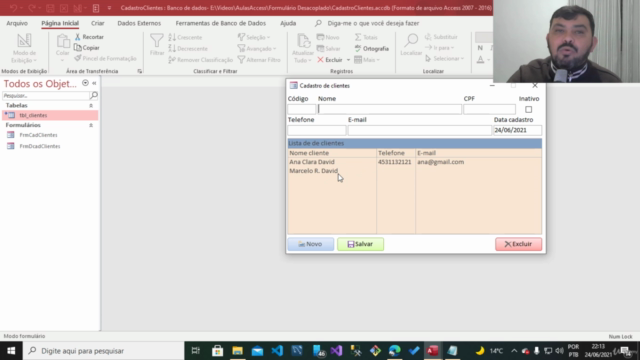Image resolution: width=640 pixels, height=360 pixels.
Task: Toggle the Inativo checkbox
Action: pos(529,109)
